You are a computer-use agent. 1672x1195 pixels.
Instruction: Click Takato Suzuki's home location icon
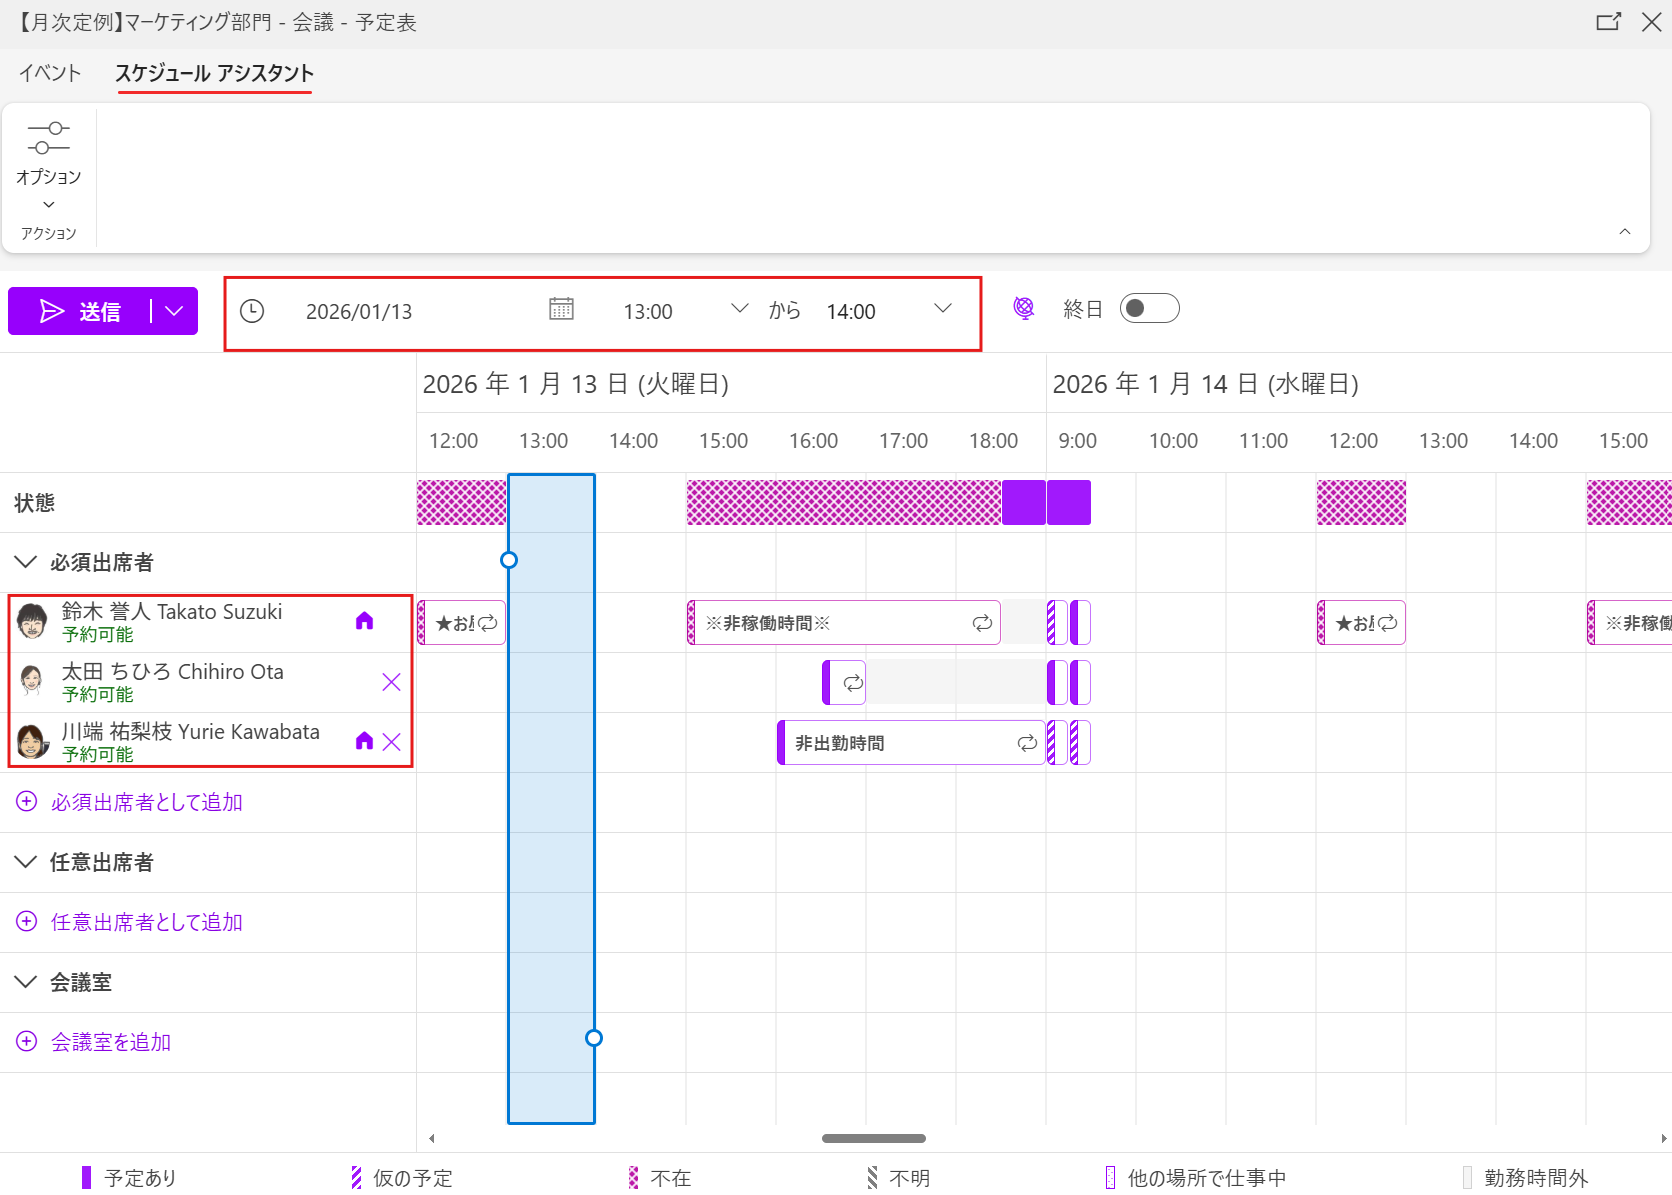364,621
